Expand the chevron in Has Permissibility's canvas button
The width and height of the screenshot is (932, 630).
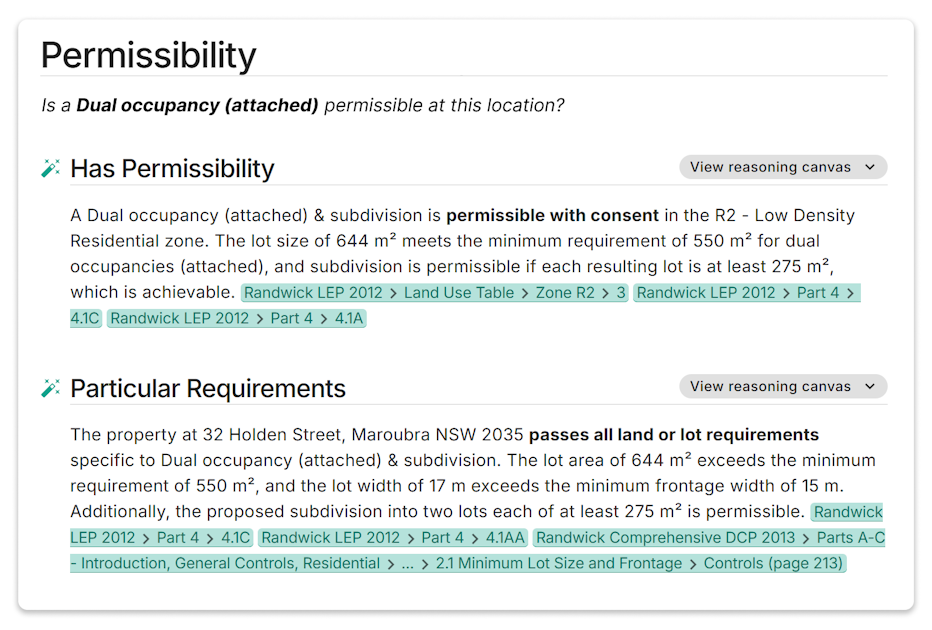[x=870, y=167]
